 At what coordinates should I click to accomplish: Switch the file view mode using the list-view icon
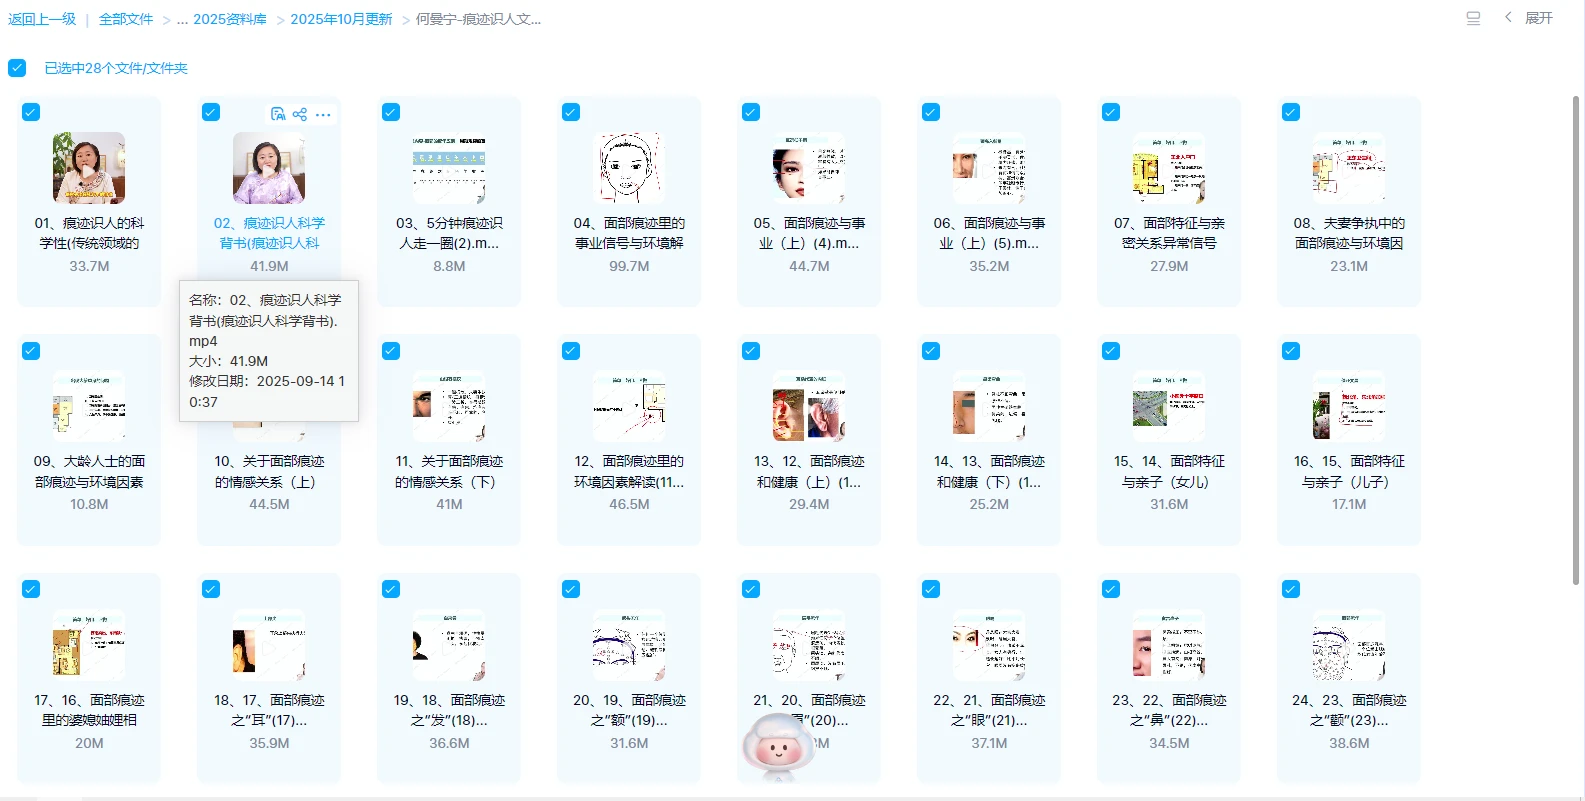coord(1473,18)
